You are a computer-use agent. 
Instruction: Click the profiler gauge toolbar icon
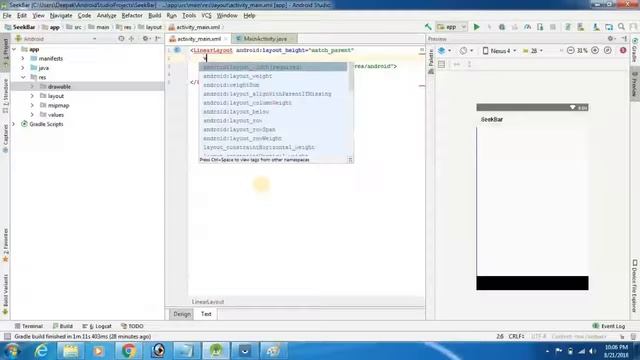pyautogui.click(x=527, y=27)
